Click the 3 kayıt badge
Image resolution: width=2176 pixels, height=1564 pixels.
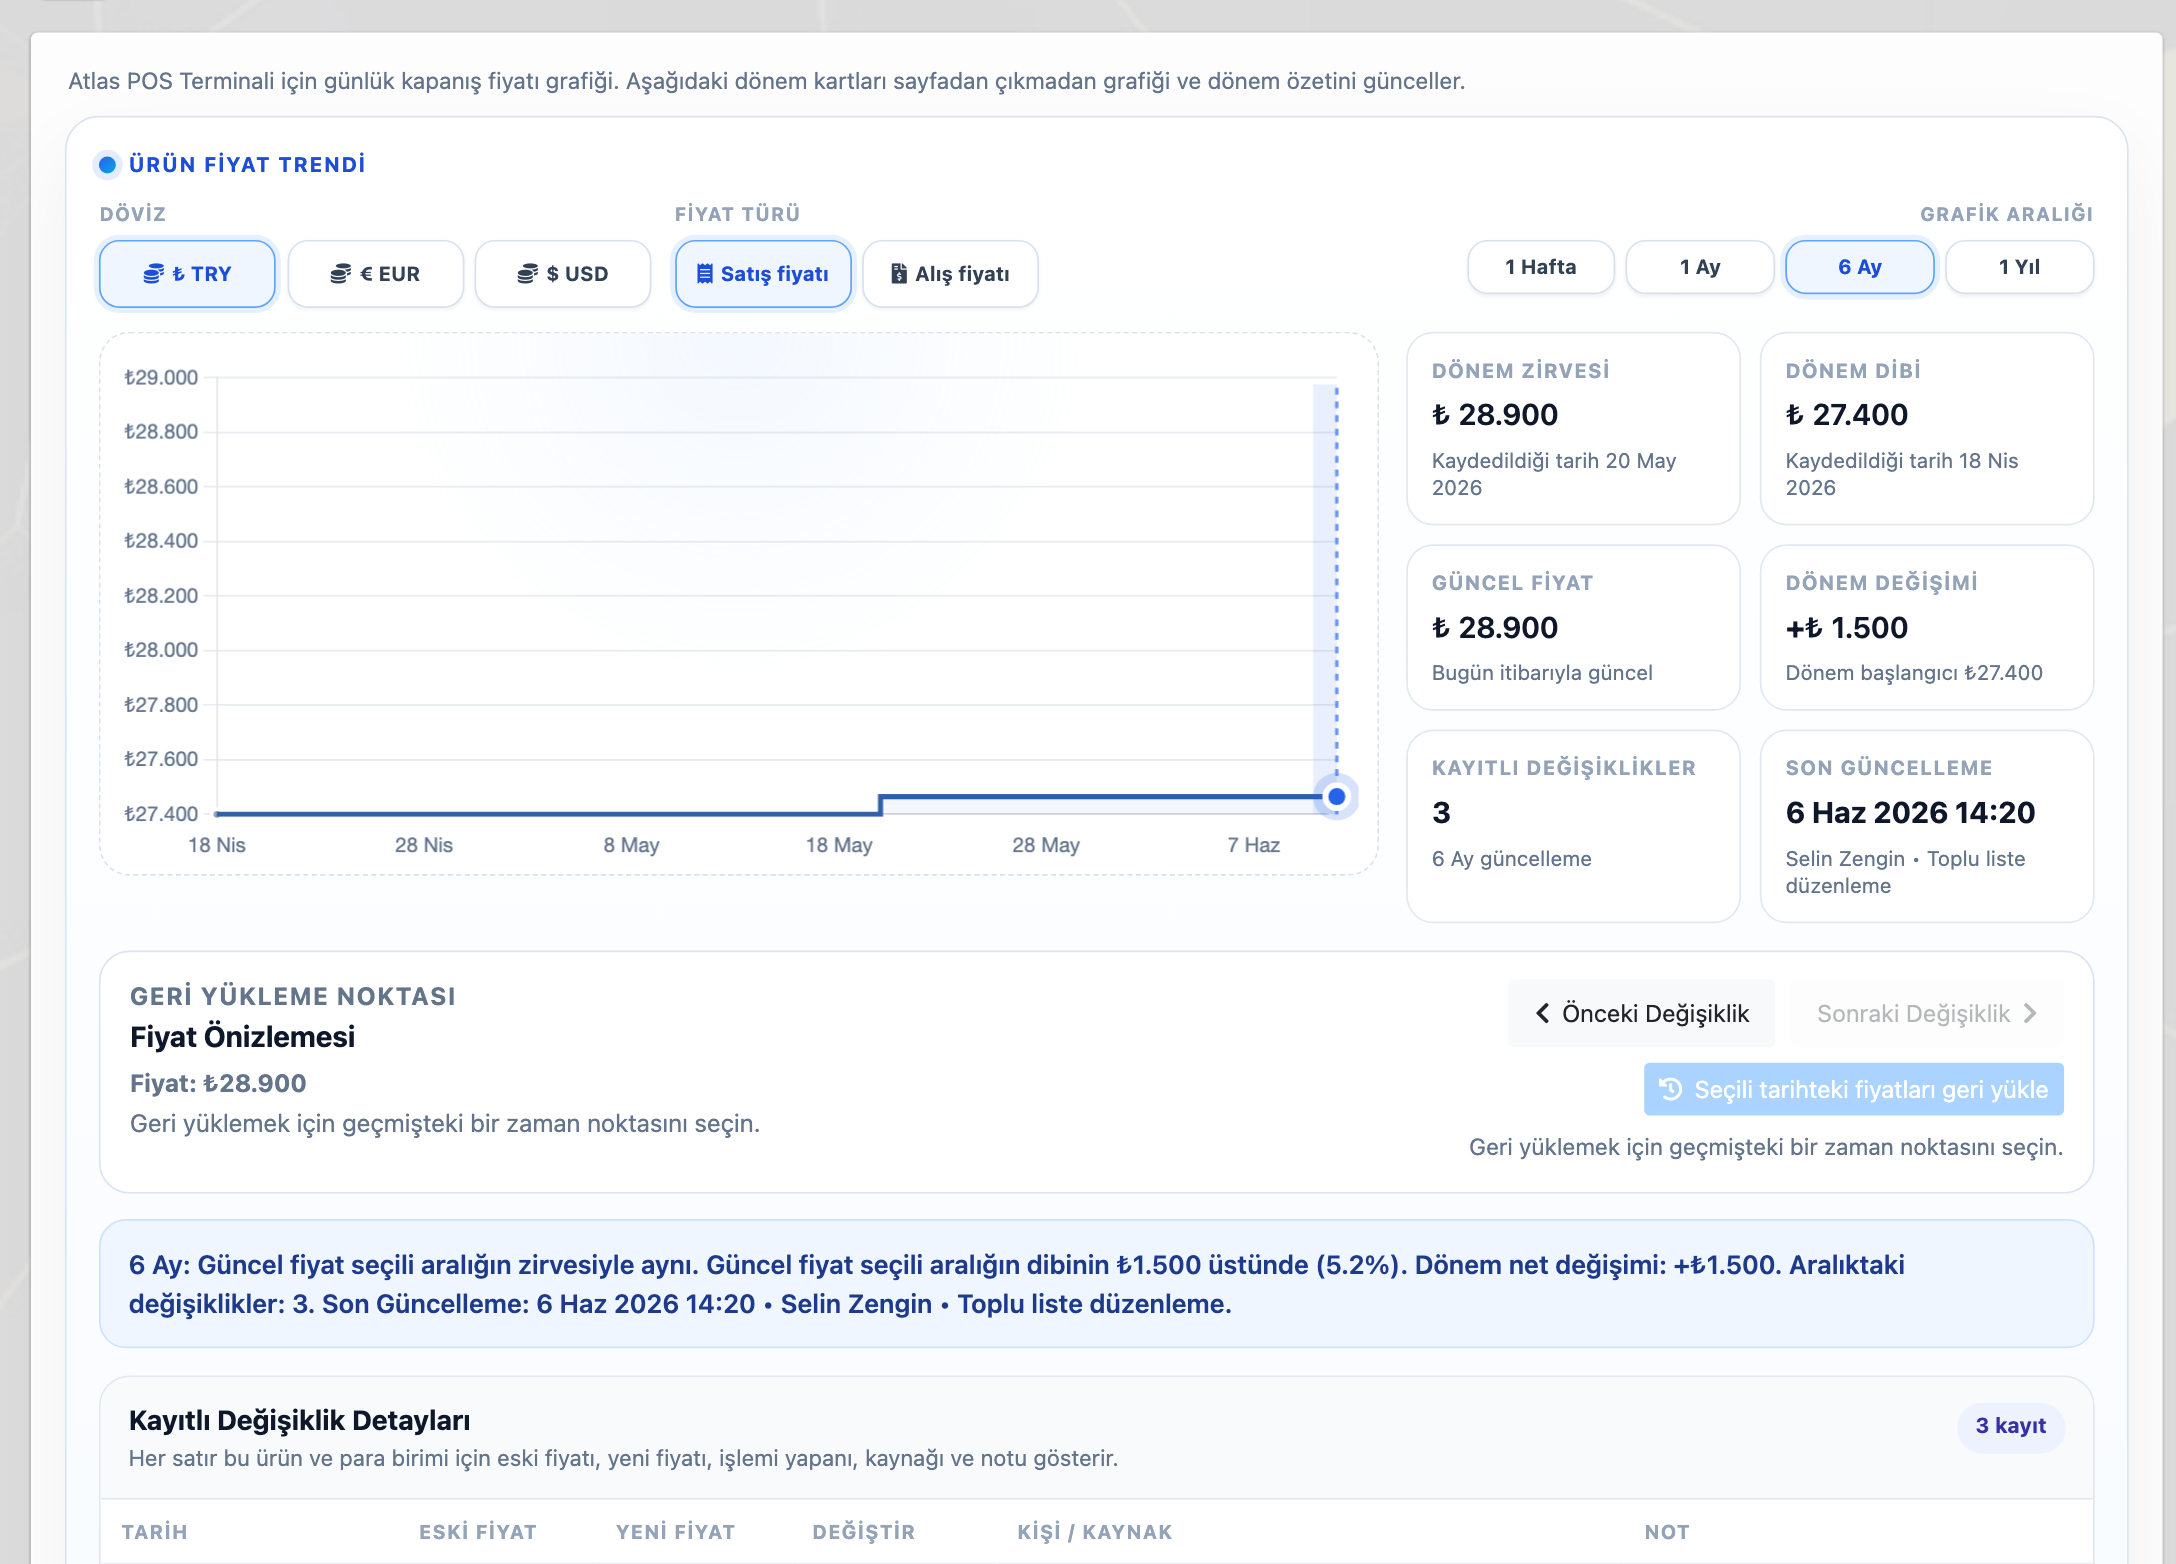point(2010,1425)
